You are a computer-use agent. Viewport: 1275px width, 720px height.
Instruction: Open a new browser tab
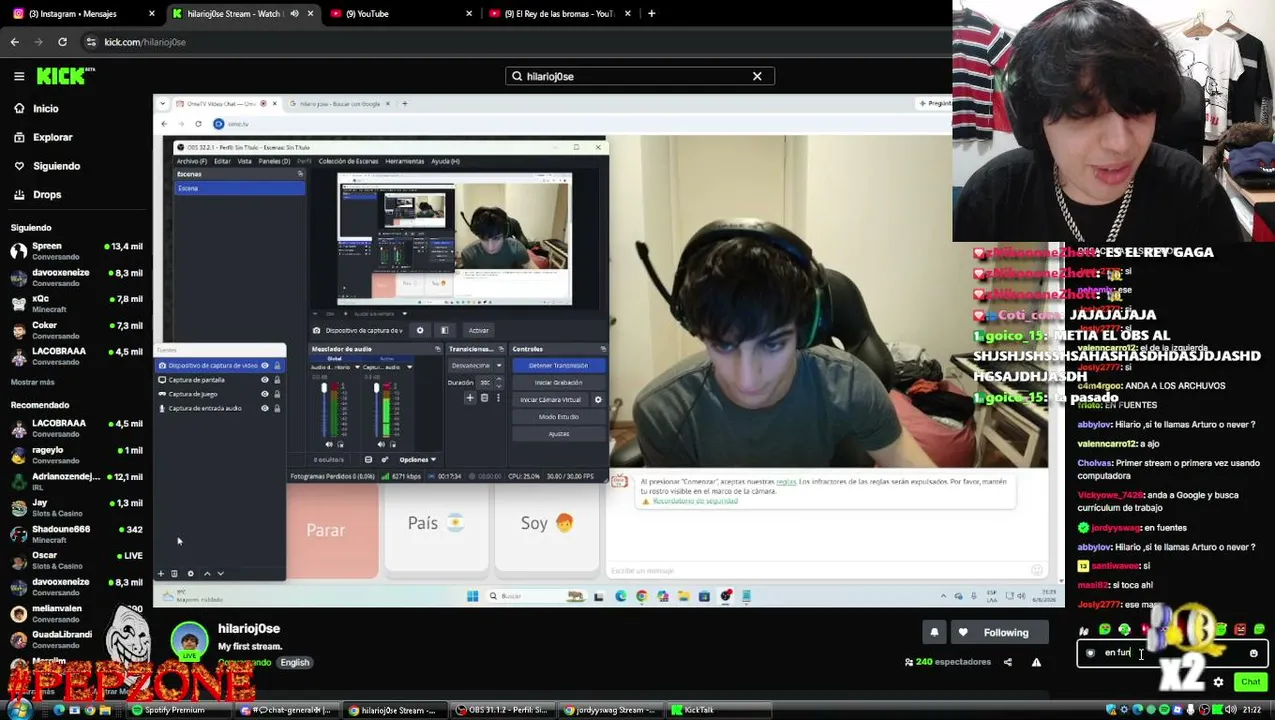click(x=651, y=13)
